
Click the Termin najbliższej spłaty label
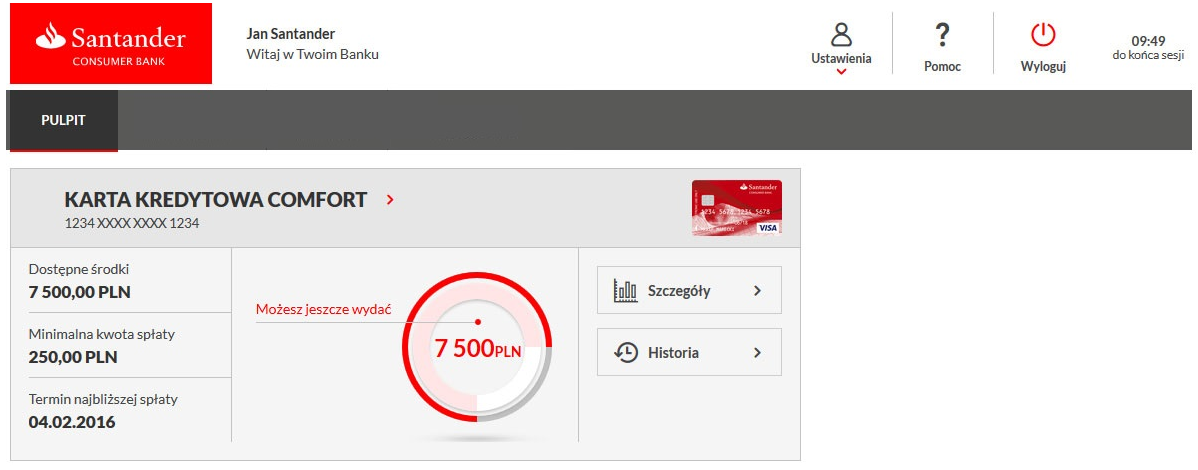103,399
